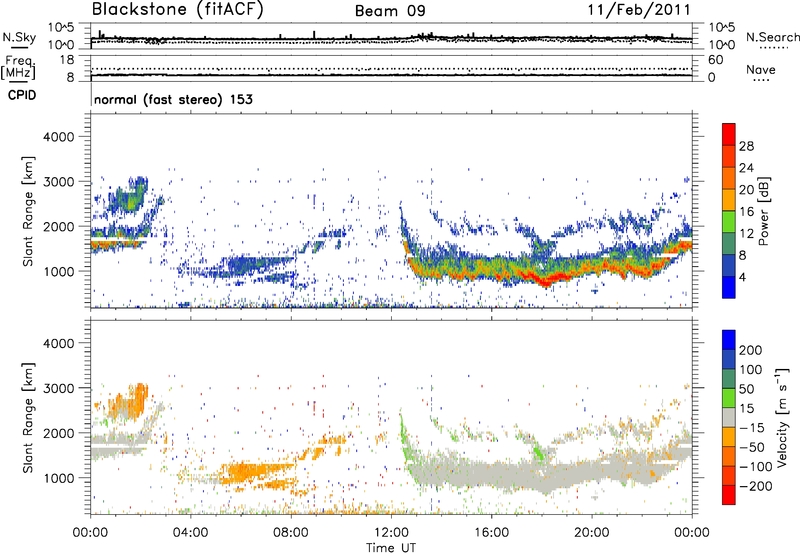Viewport: 800px width, 554px height.
Task: Select the "N.Sky" legend label
Action: click(x=19, y=37)
